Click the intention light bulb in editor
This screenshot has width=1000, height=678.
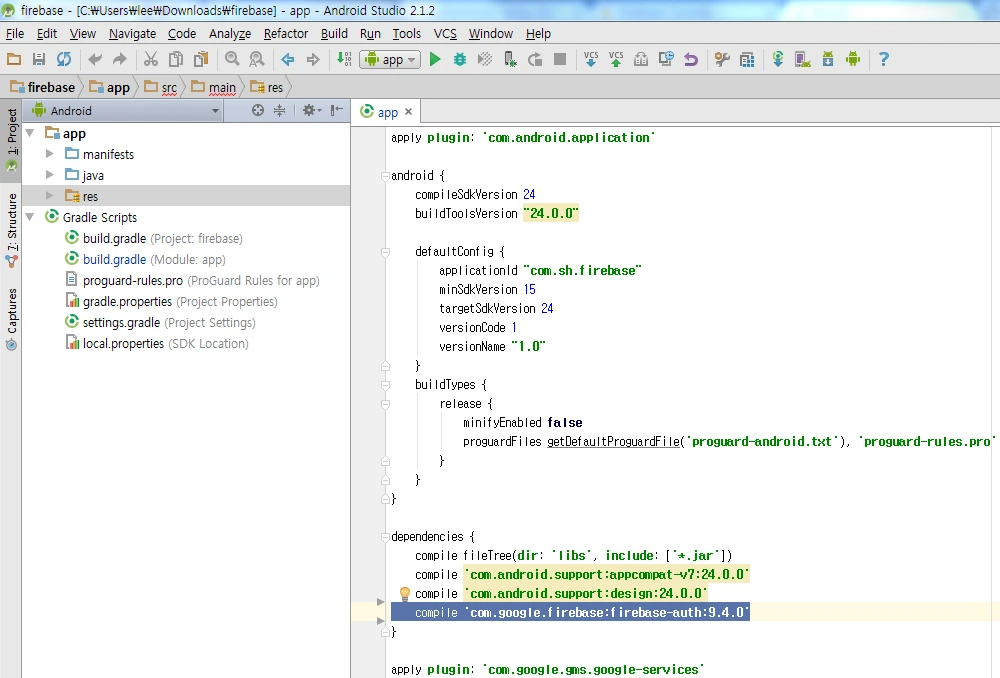(405, 594)
